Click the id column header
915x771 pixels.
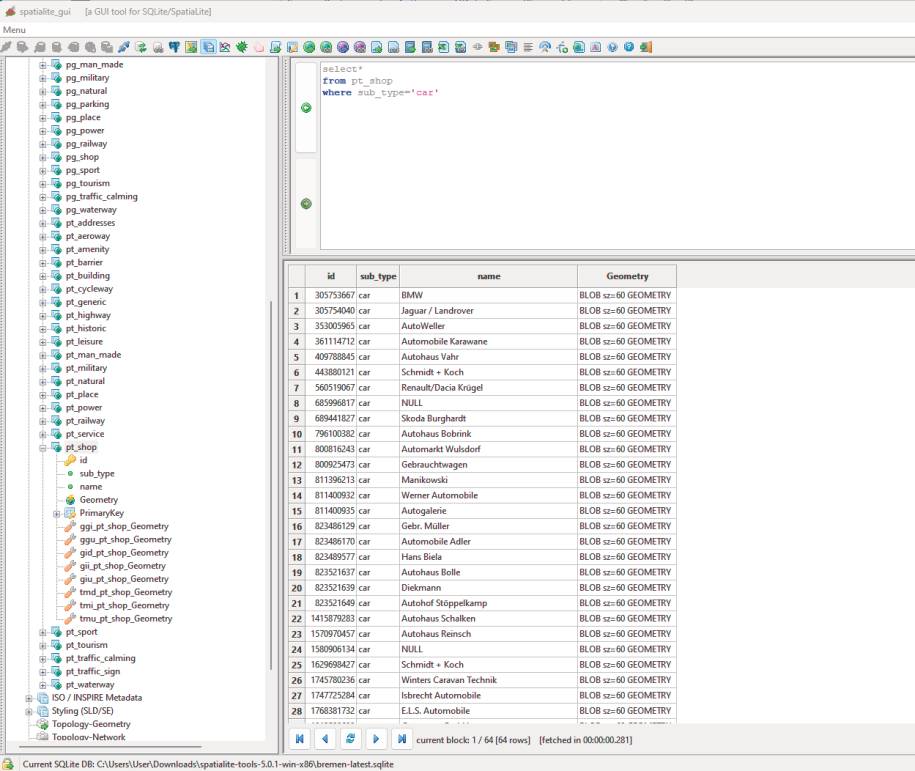point(331,276)
